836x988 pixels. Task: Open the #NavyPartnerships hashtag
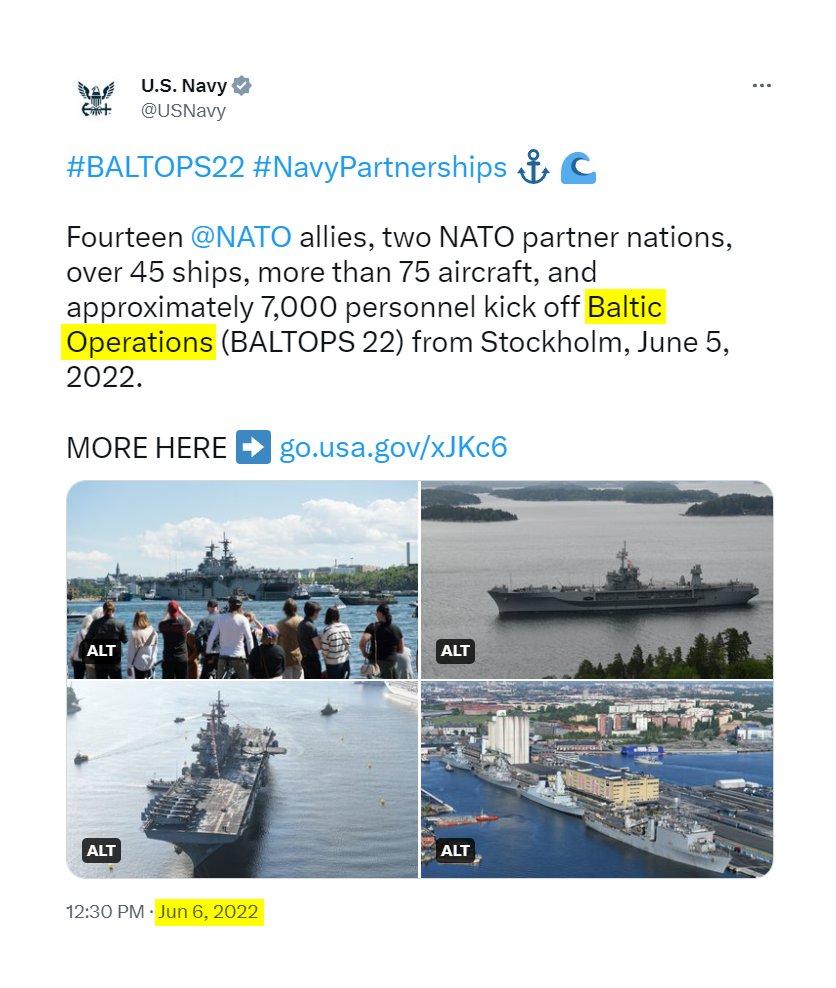pyautogui.click(x=380, y=167)
